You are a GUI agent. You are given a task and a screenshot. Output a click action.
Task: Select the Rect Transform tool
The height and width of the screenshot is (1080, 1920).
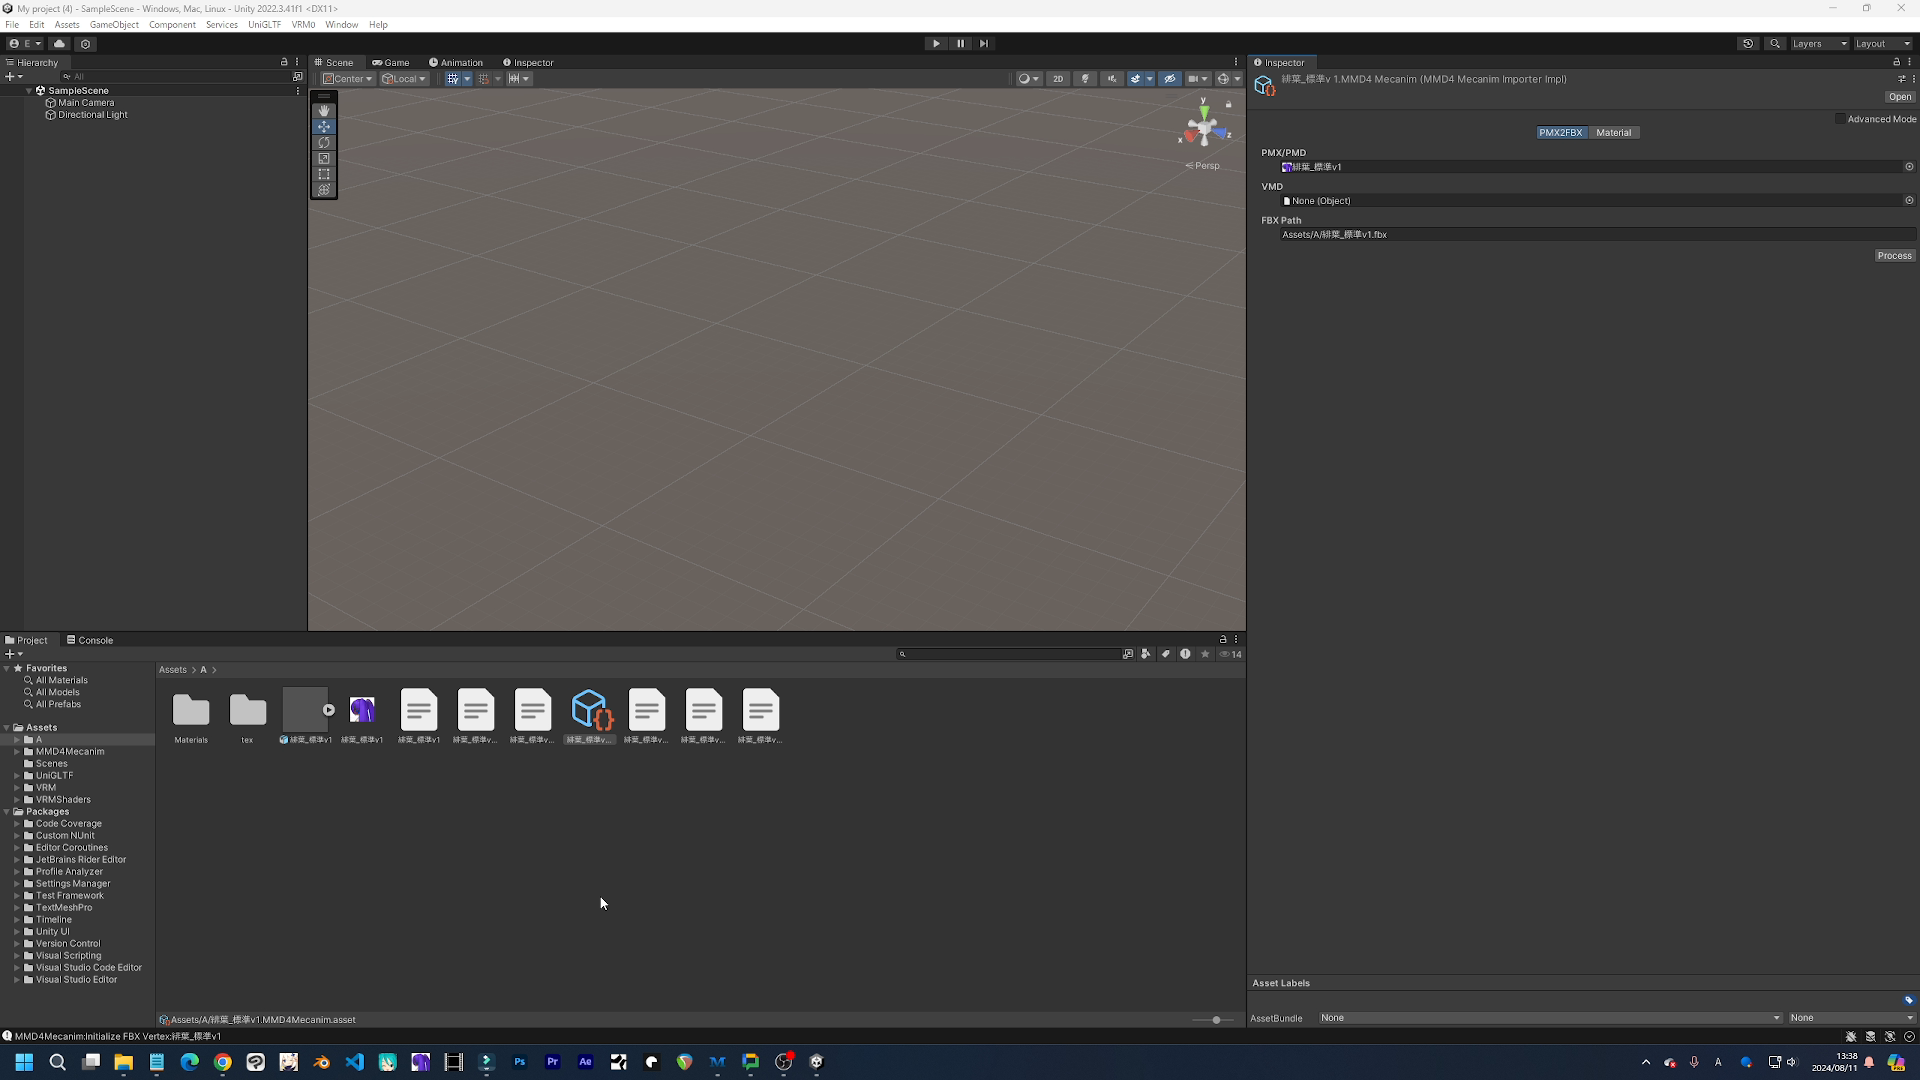point(324,174)
